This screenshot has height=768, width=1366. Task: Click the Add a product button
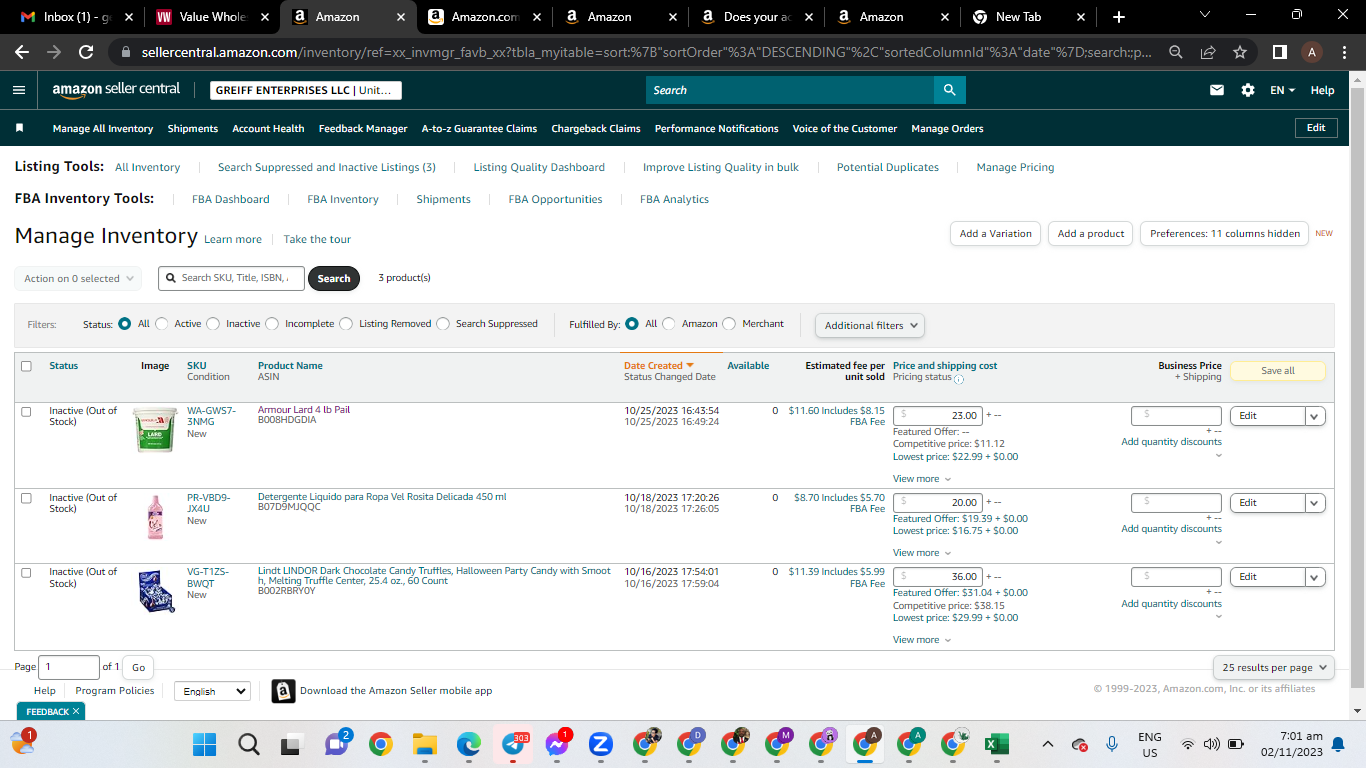pyautogui.click(x=1091, y=234)
